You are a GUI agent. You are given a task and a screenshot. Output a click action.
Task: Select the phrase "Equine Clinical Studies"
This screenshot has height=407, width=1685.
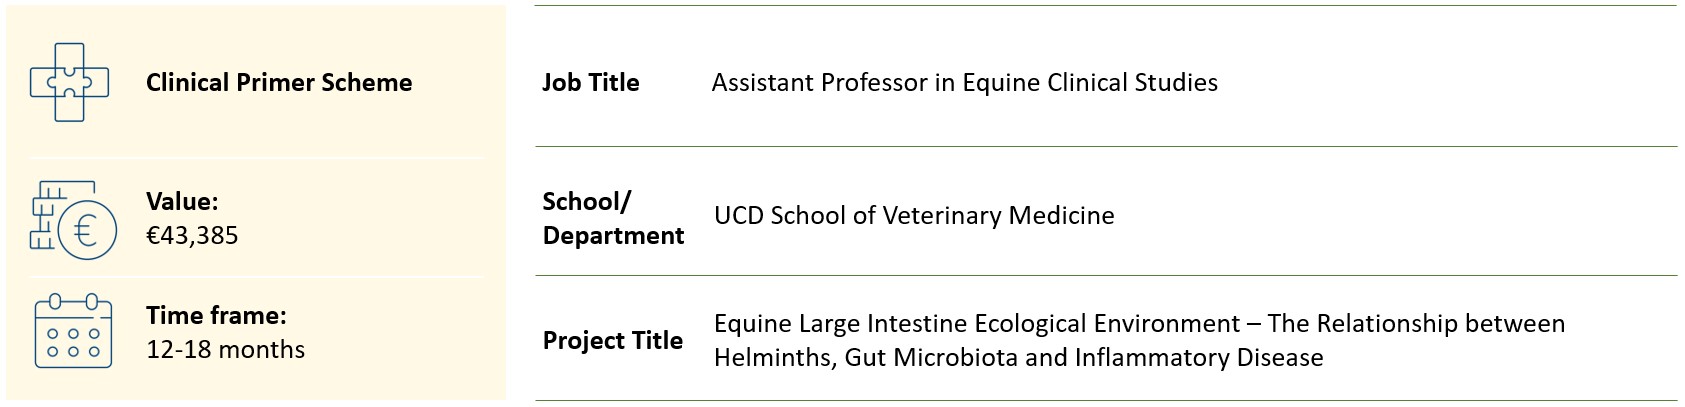click(1090, 83)
